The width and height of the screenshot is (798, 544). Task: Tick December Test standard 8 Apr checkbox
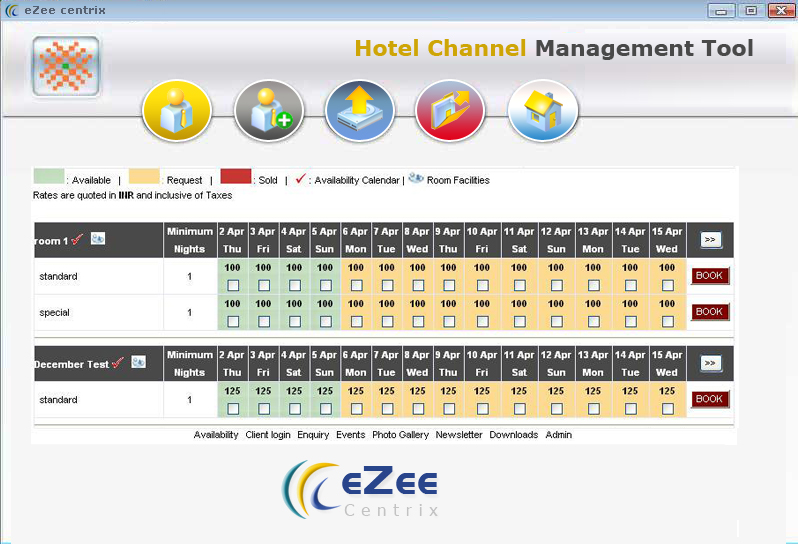tap(418, 409)
